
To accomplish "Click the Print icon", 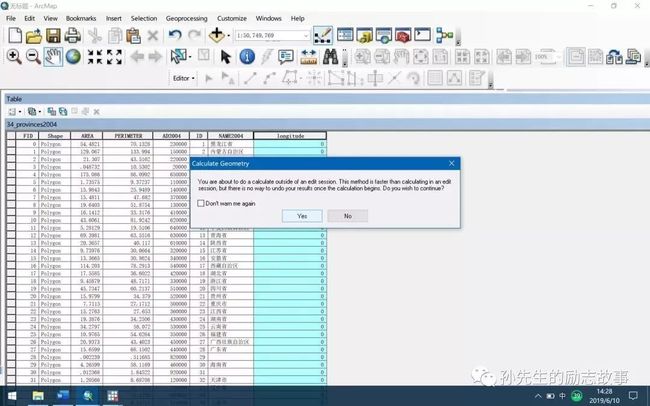I will [x=73, y=36].
